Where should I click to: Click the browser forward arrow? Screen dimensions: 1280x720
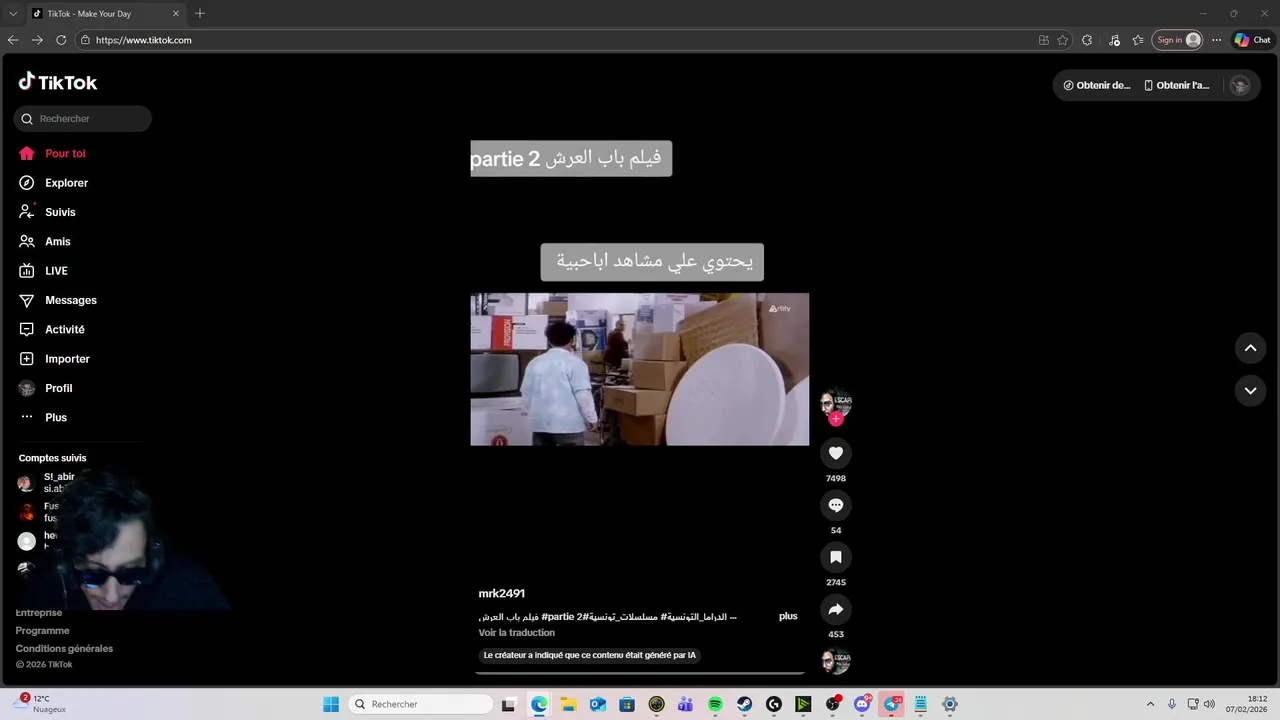click(37, 40)
